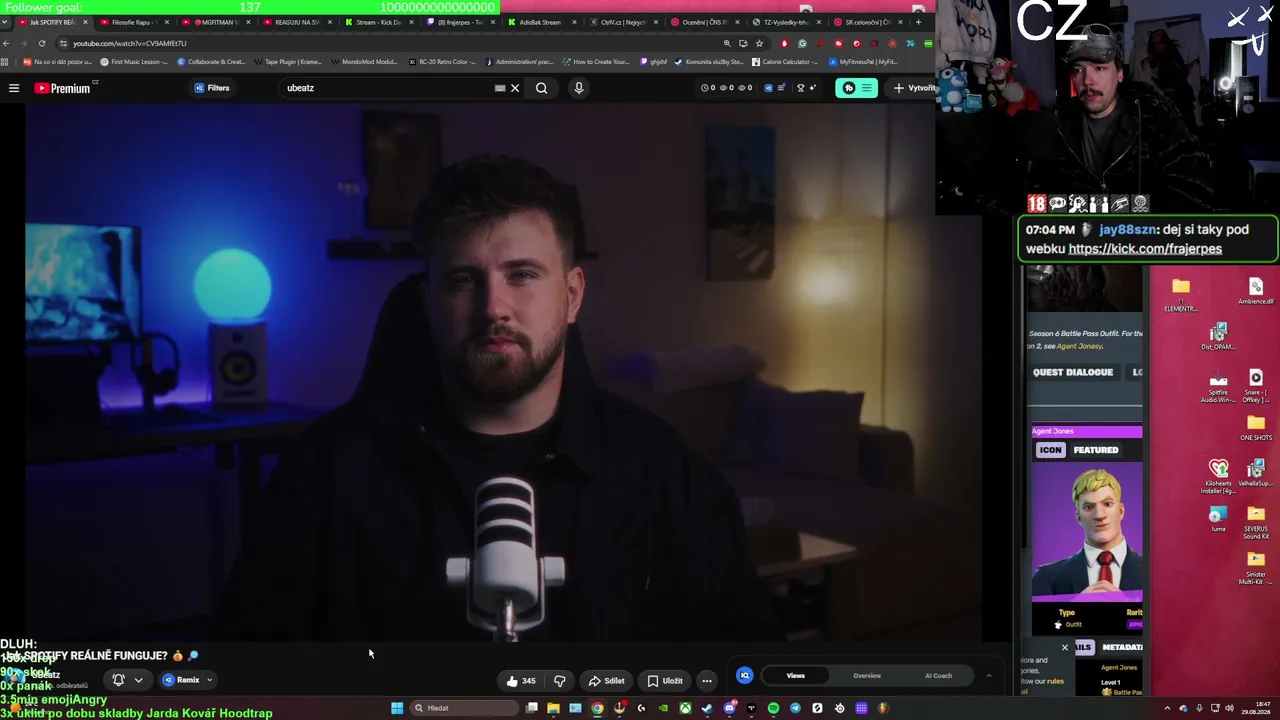Select the vidIQ Views tab
Image resolution: width=1280 pixels, height=720 pixels.
(x=795, y=676)
